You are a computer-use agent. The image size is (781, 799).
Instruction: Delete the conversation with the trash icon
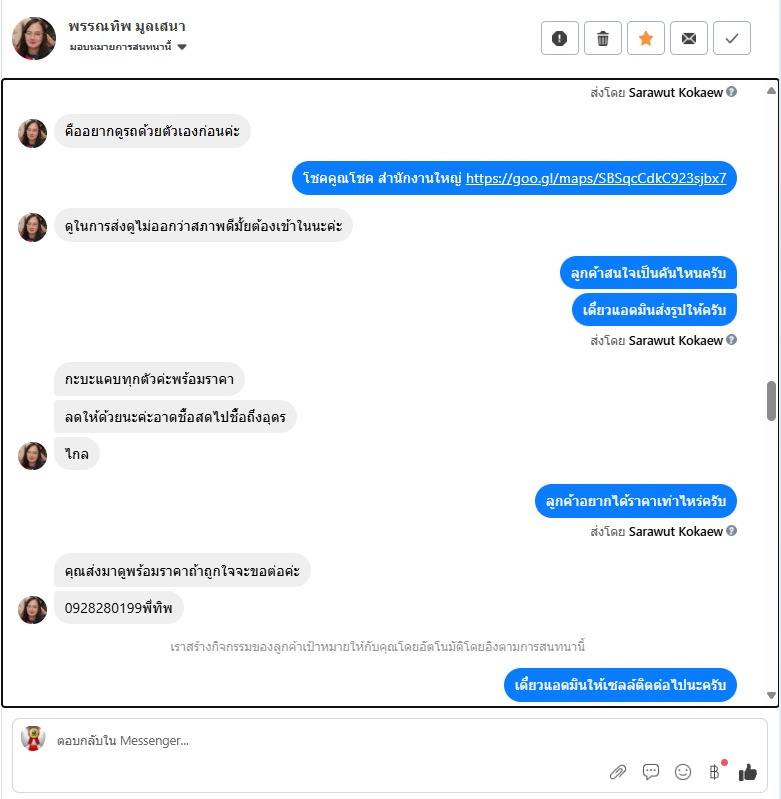[603, 38]
